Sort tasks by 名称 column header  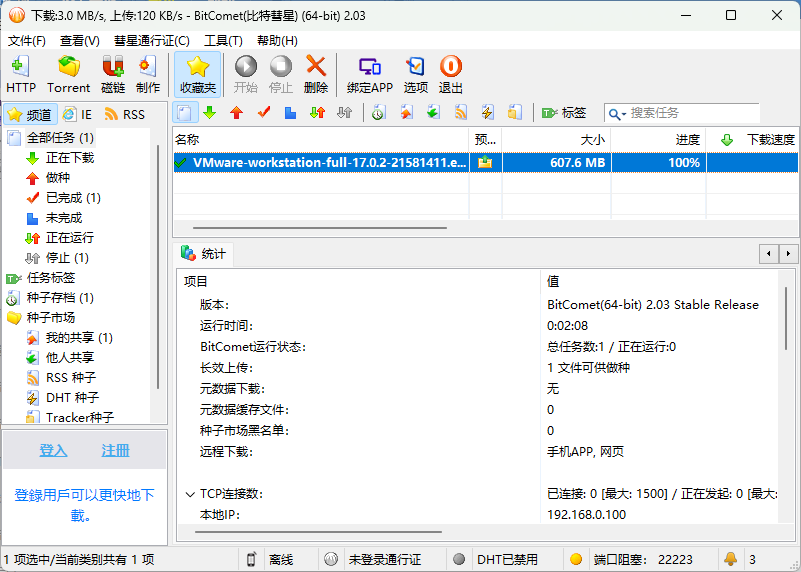320,140
